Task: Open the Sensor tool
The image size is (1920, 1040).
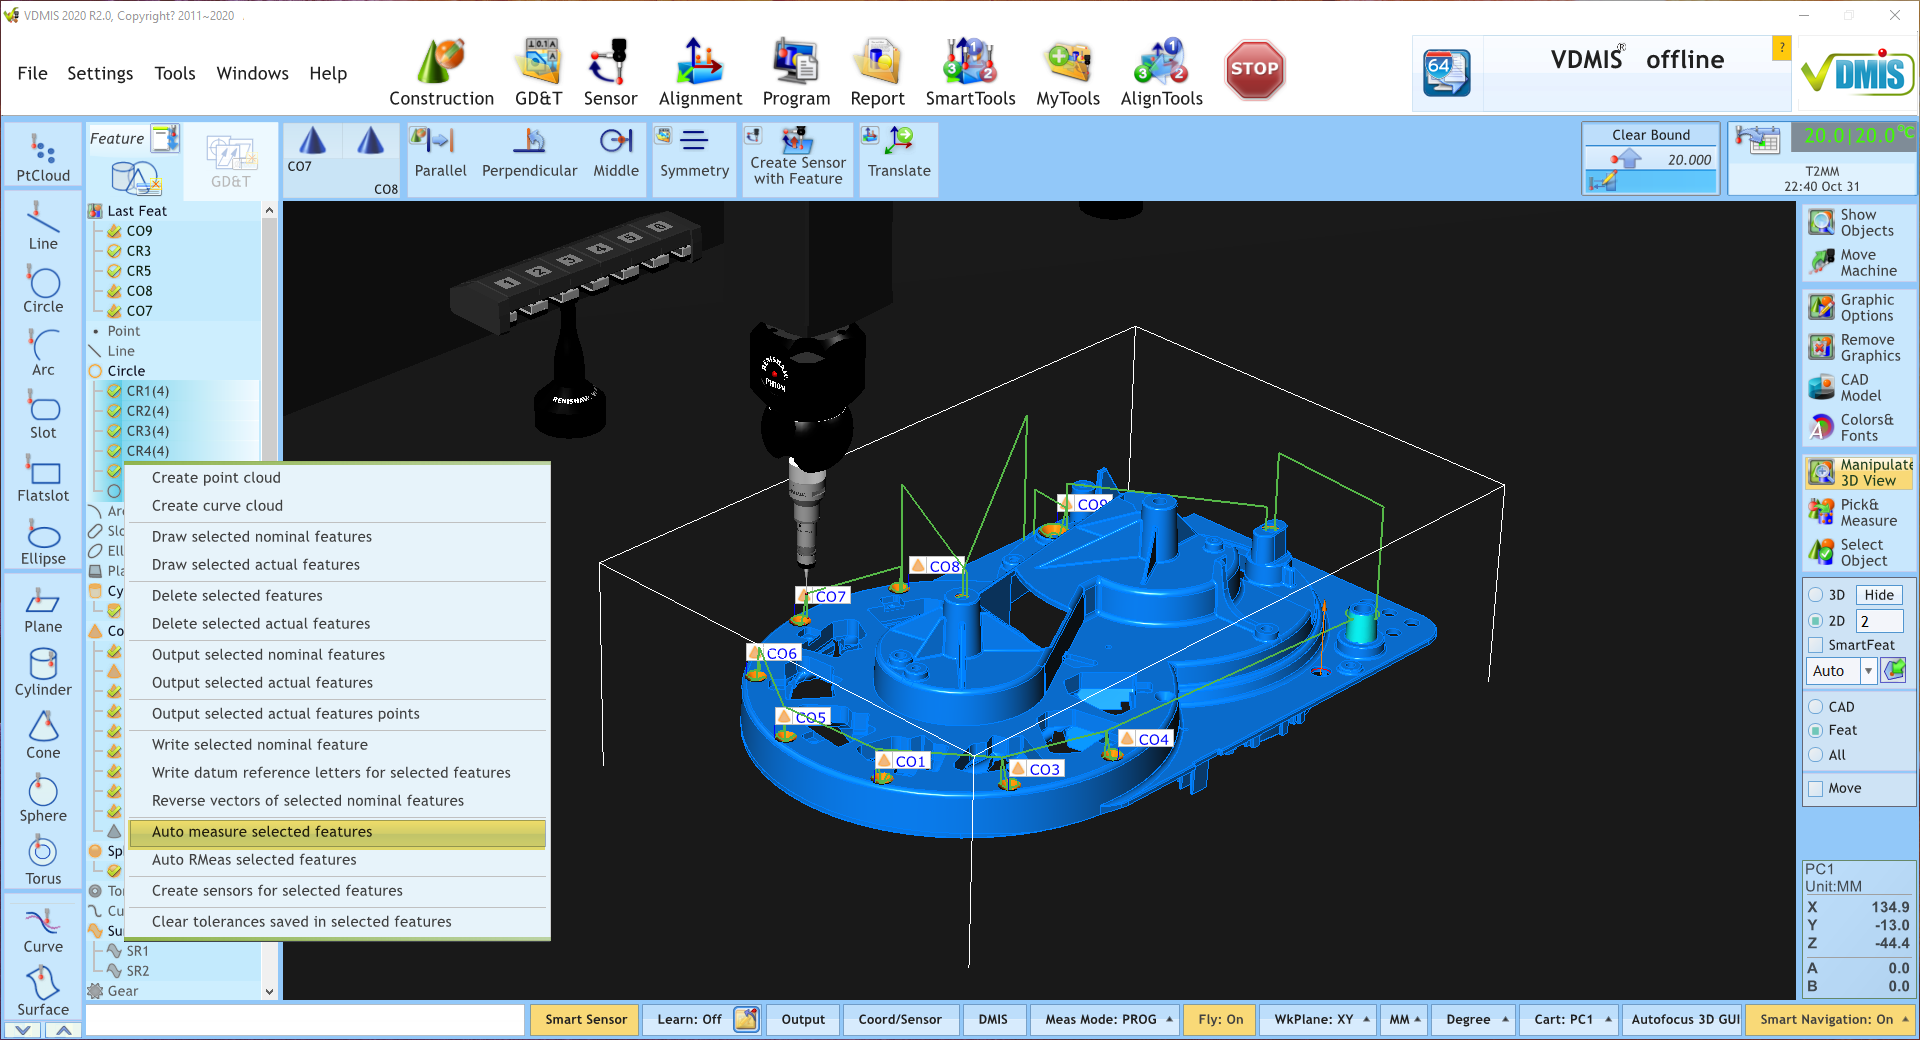Action: 610,72
